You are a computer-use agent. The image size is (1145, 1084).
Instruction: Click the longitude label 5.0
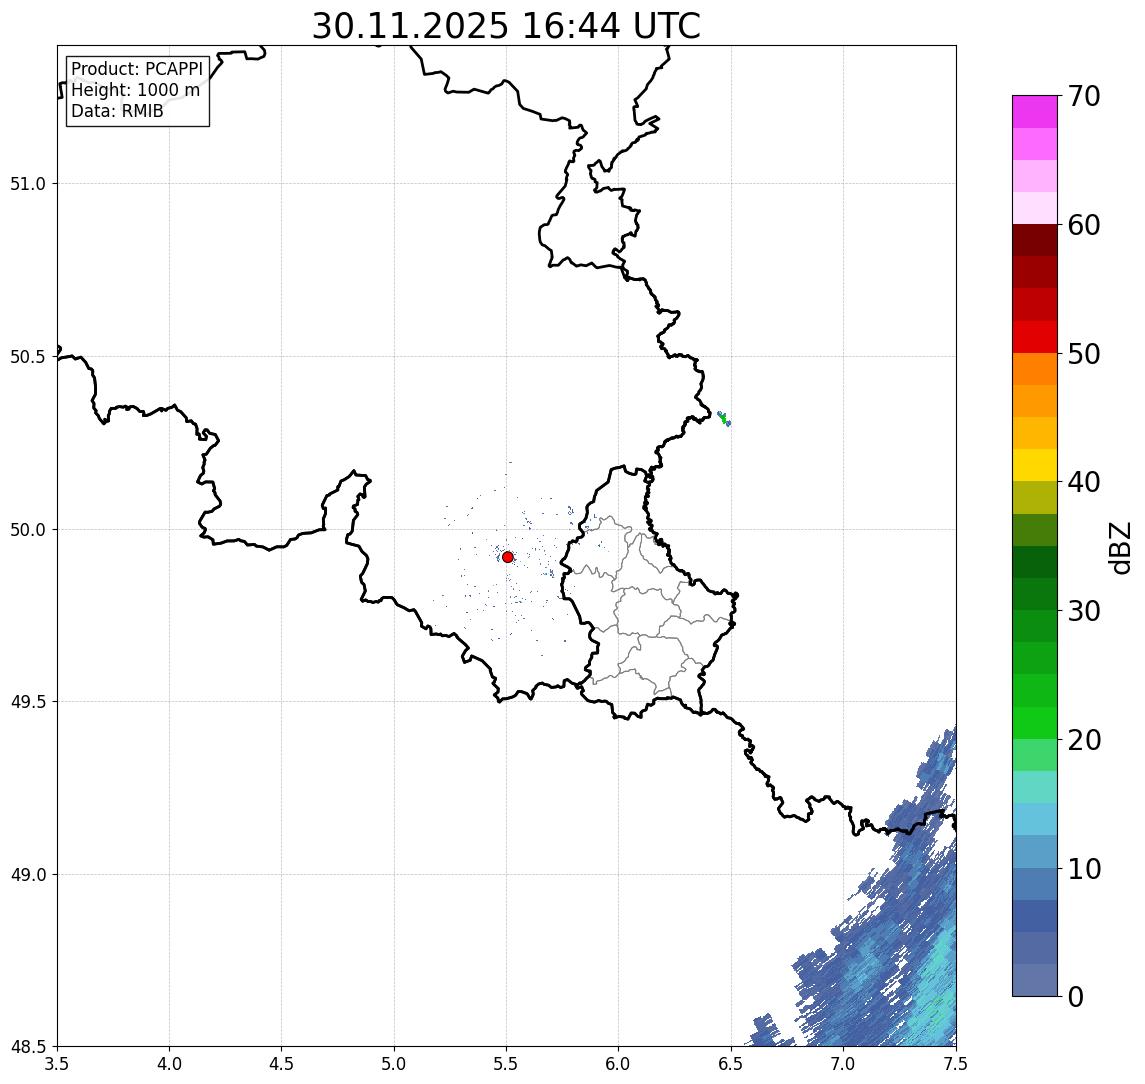394,1064
